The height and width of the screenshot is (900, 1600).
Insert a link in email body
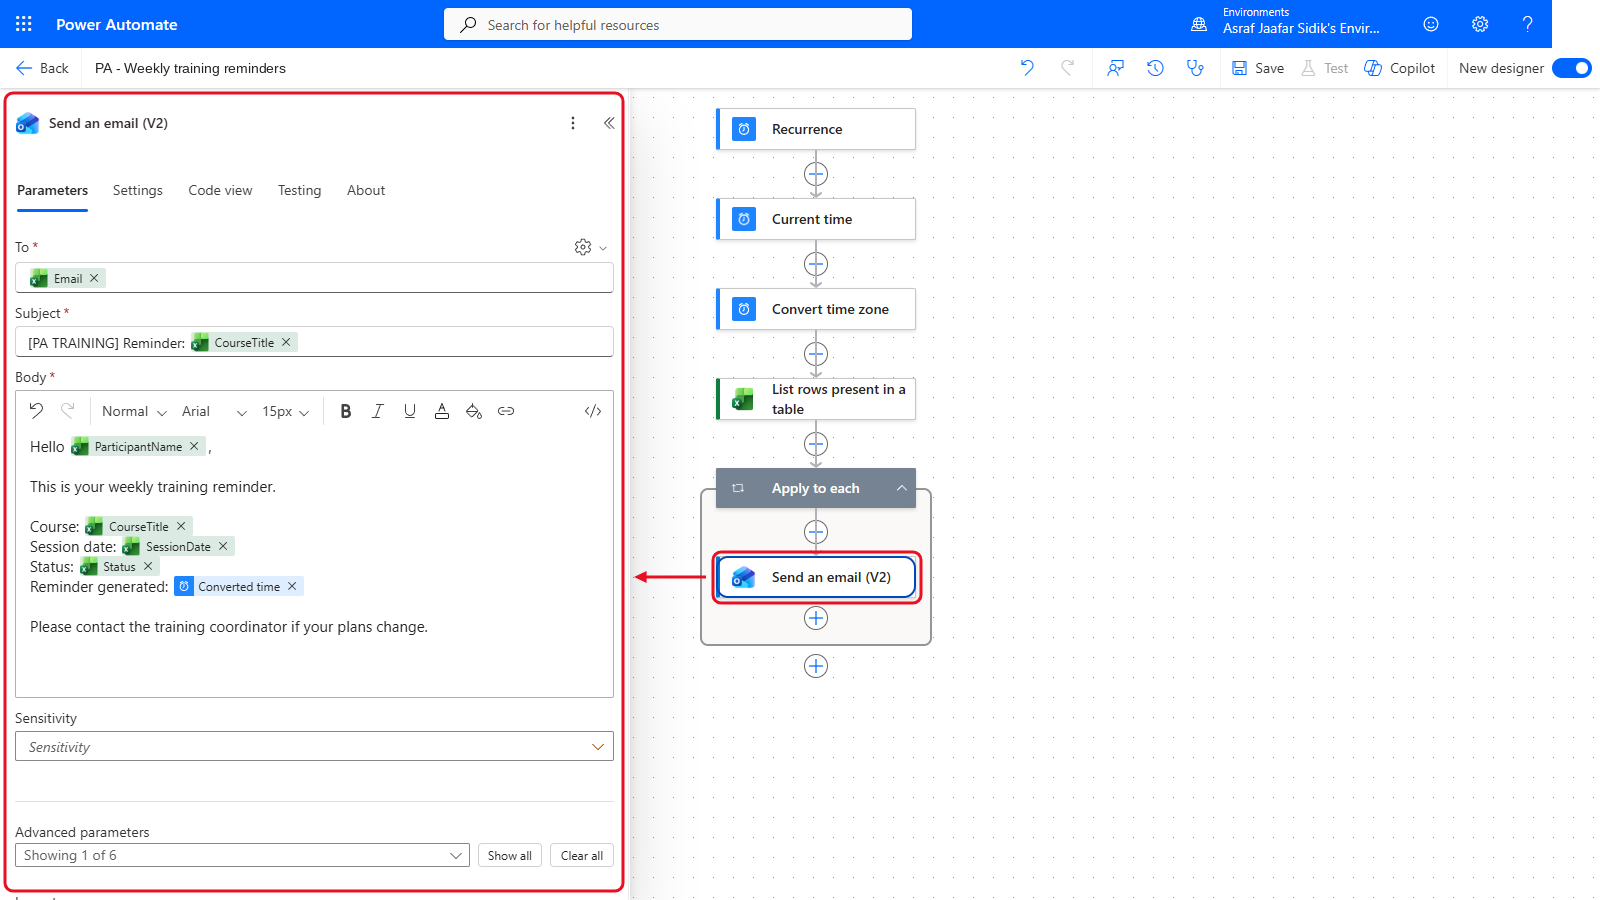pyautogui.click(x=506, y=411)
